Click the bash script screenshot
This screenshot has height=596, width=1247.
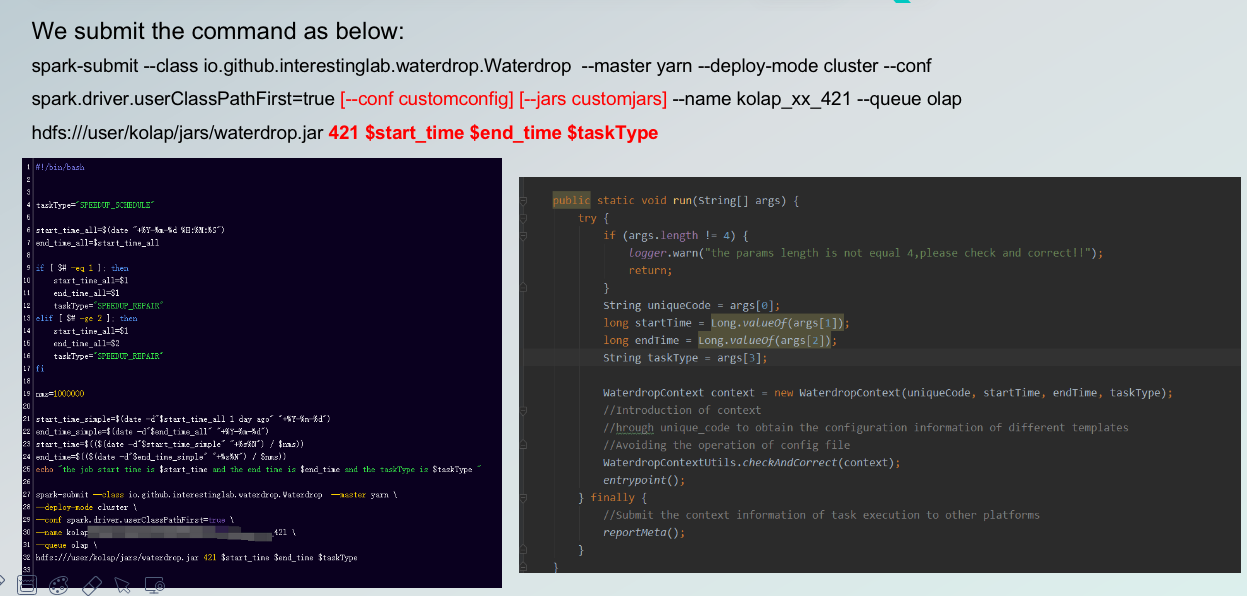(x=261, y=372)
